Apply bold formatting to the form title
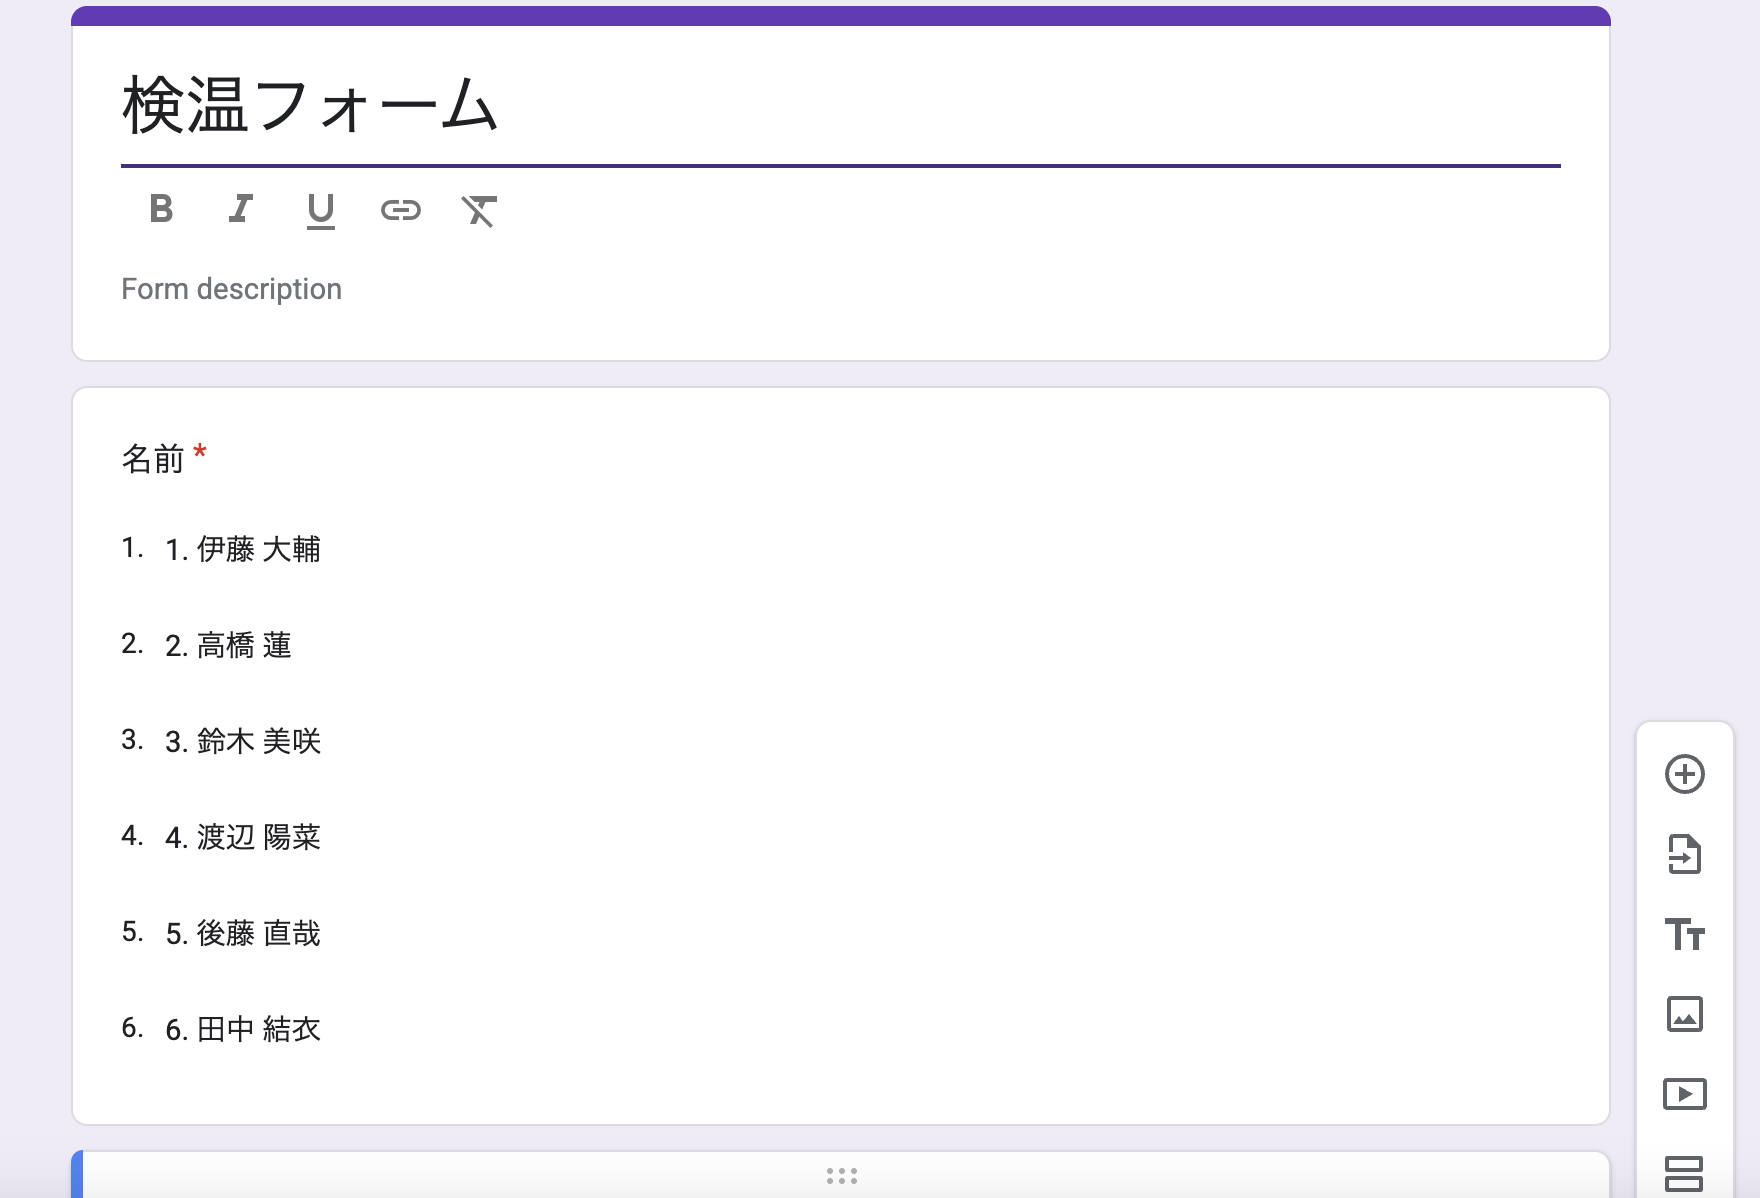This screenshot has width=1760, height=1198. pyautogui.click(x=160, y=210)
